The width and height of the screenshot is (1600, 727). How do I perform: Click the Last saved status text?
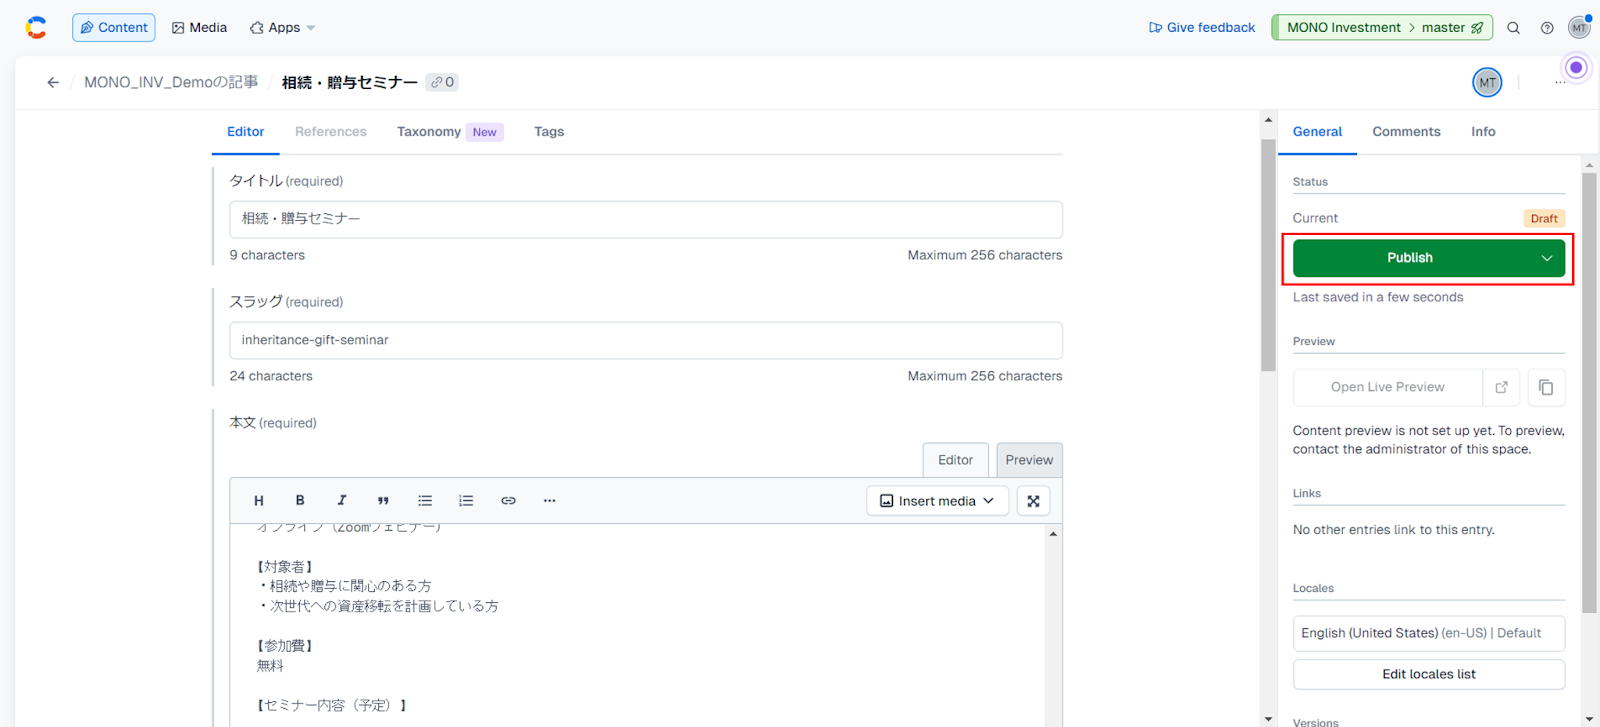pos(1377,297)
